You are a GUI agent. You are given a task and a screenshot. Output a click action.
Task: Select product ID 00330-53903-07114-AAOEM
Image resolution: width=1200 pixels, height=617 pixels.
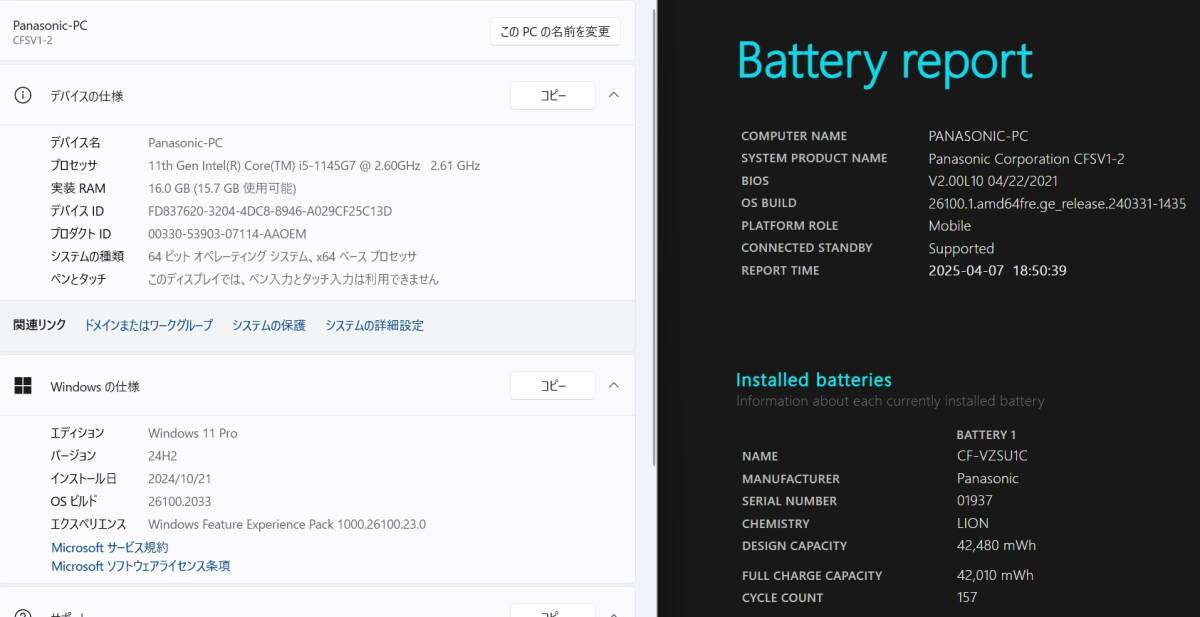point(227,234)
